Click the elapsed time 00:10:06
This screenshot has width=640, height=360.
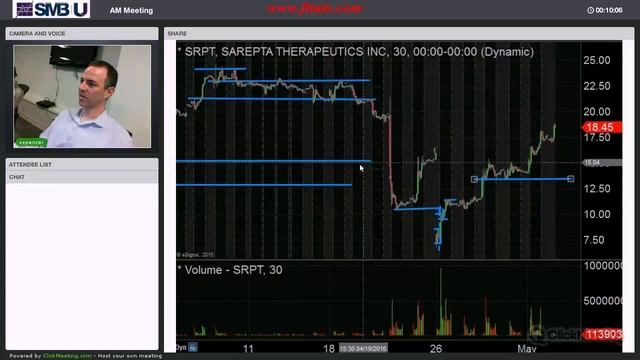click(x=609, y=10)
